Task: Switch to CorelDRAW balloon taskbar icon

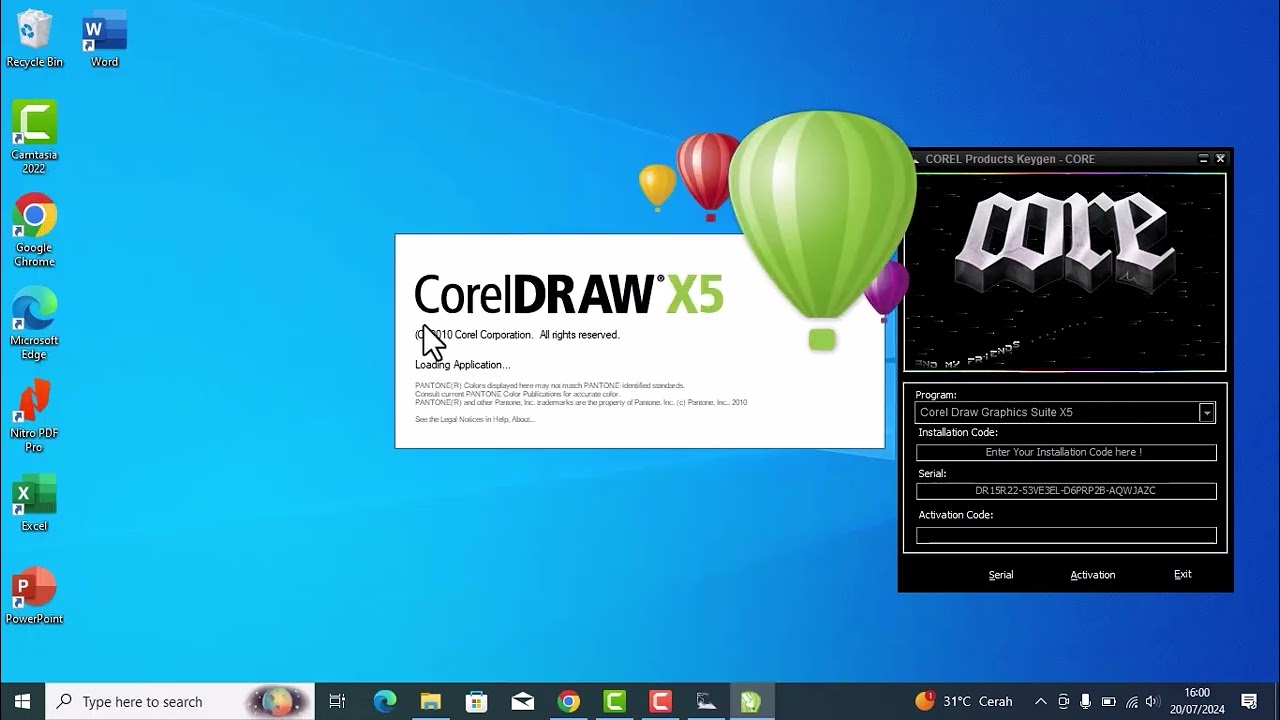Action: [x=751, y=701]
